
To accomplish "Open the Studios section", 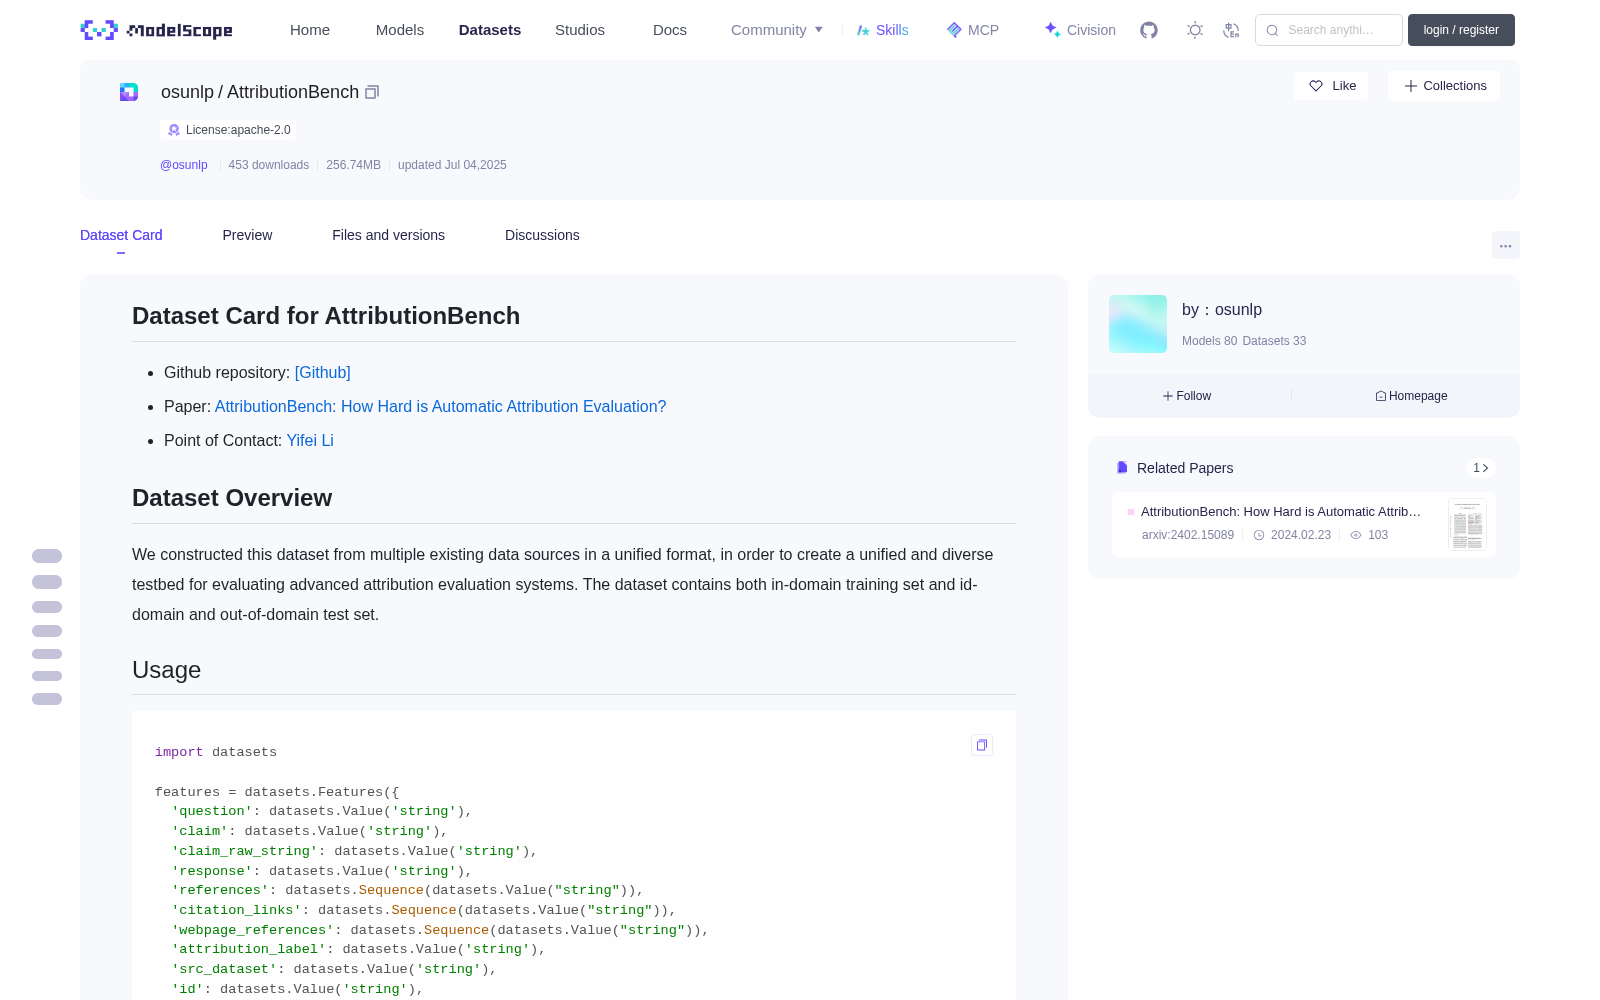I will click(580, 30).
